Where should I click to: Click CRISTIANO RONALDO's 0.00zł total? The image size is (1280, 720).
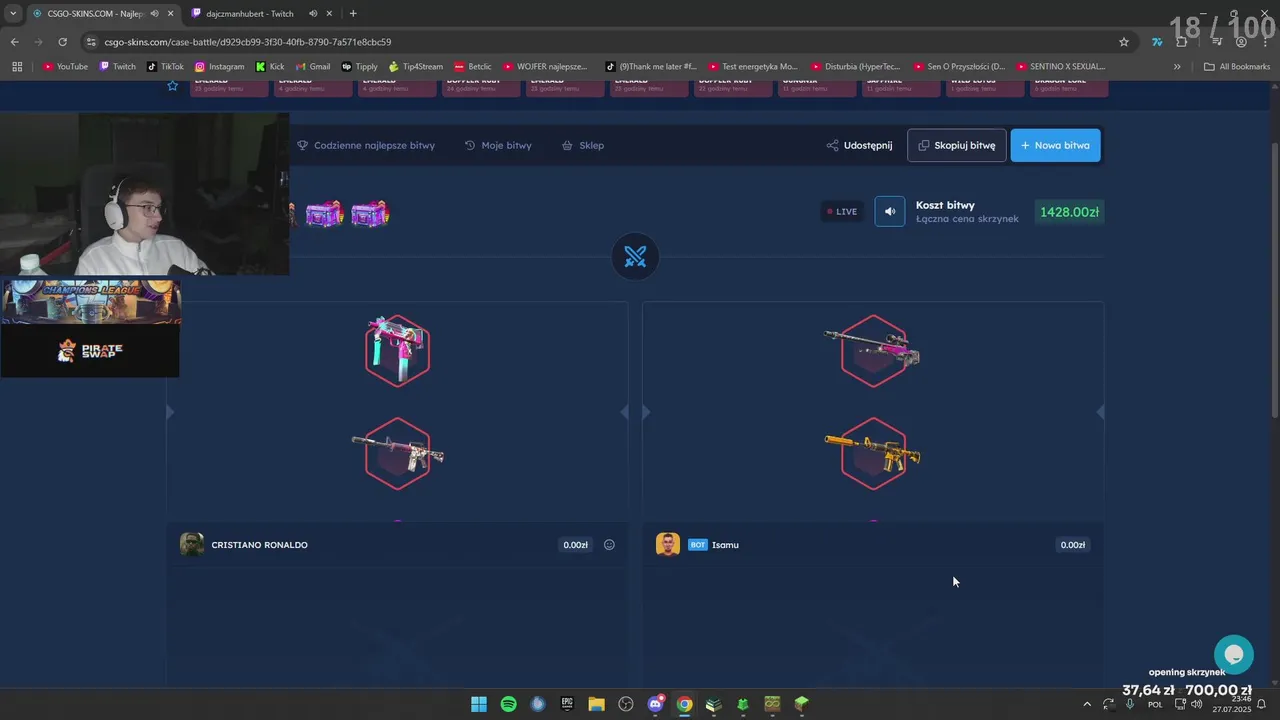[575, 545]
